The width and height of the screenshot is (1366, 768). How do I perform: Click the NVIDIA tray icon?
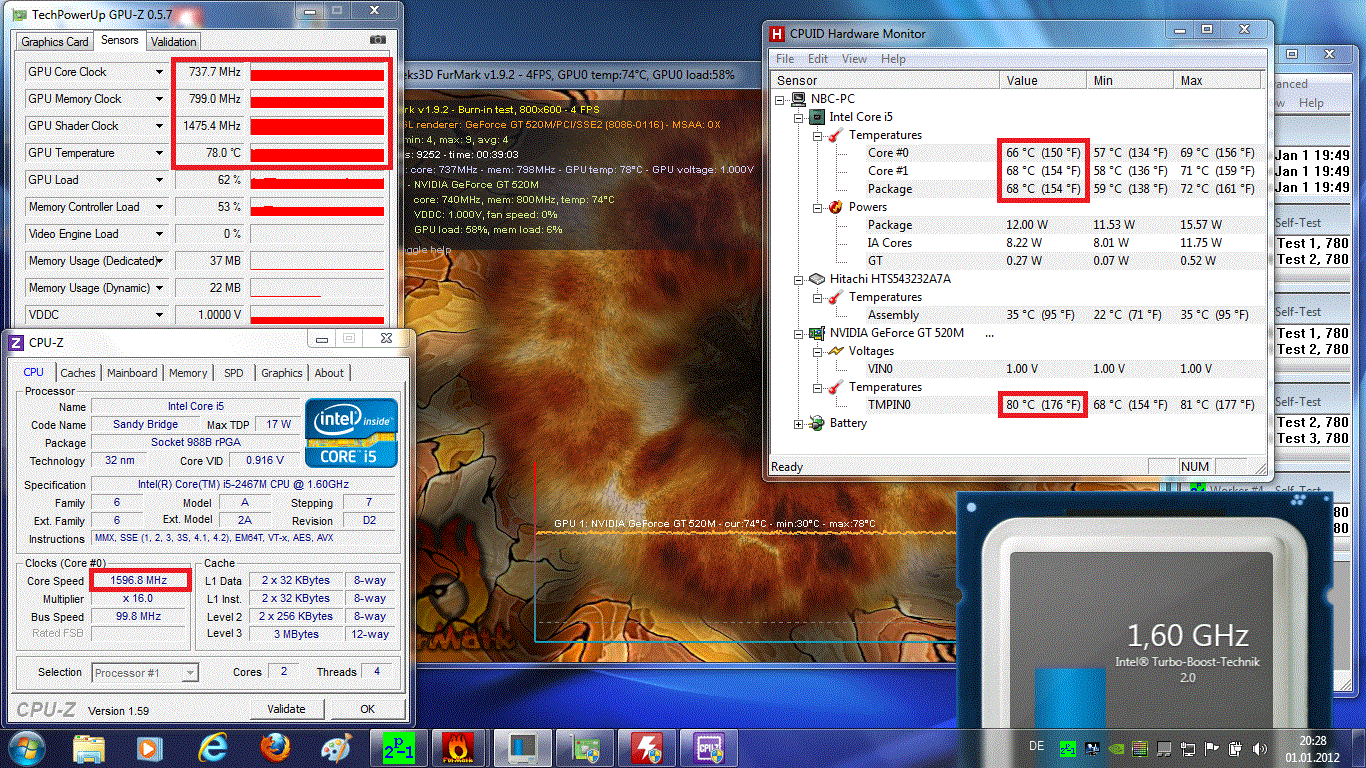pos(1117,748)
